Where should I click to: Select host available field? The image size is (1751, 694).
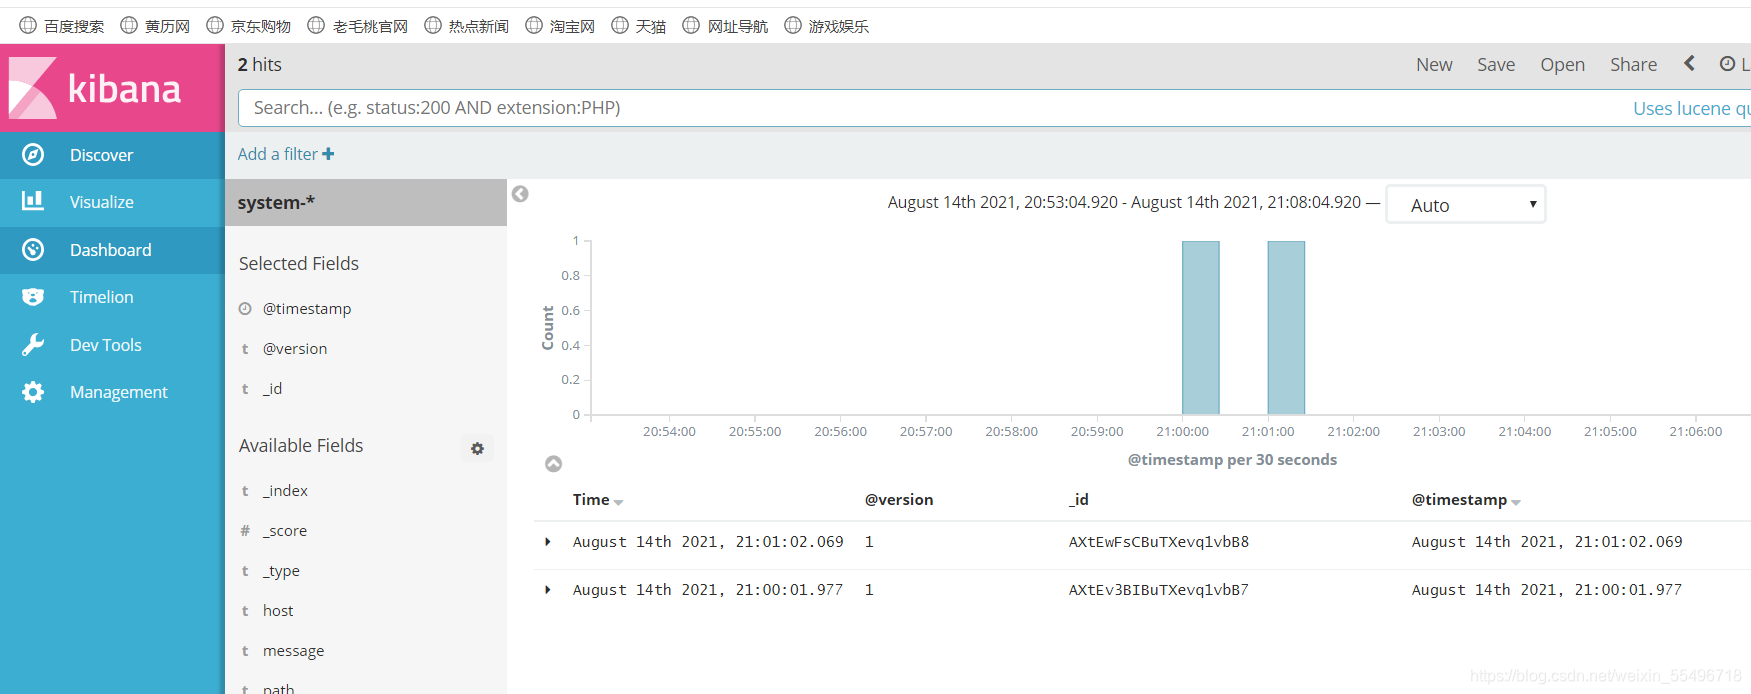coord(278,611)
